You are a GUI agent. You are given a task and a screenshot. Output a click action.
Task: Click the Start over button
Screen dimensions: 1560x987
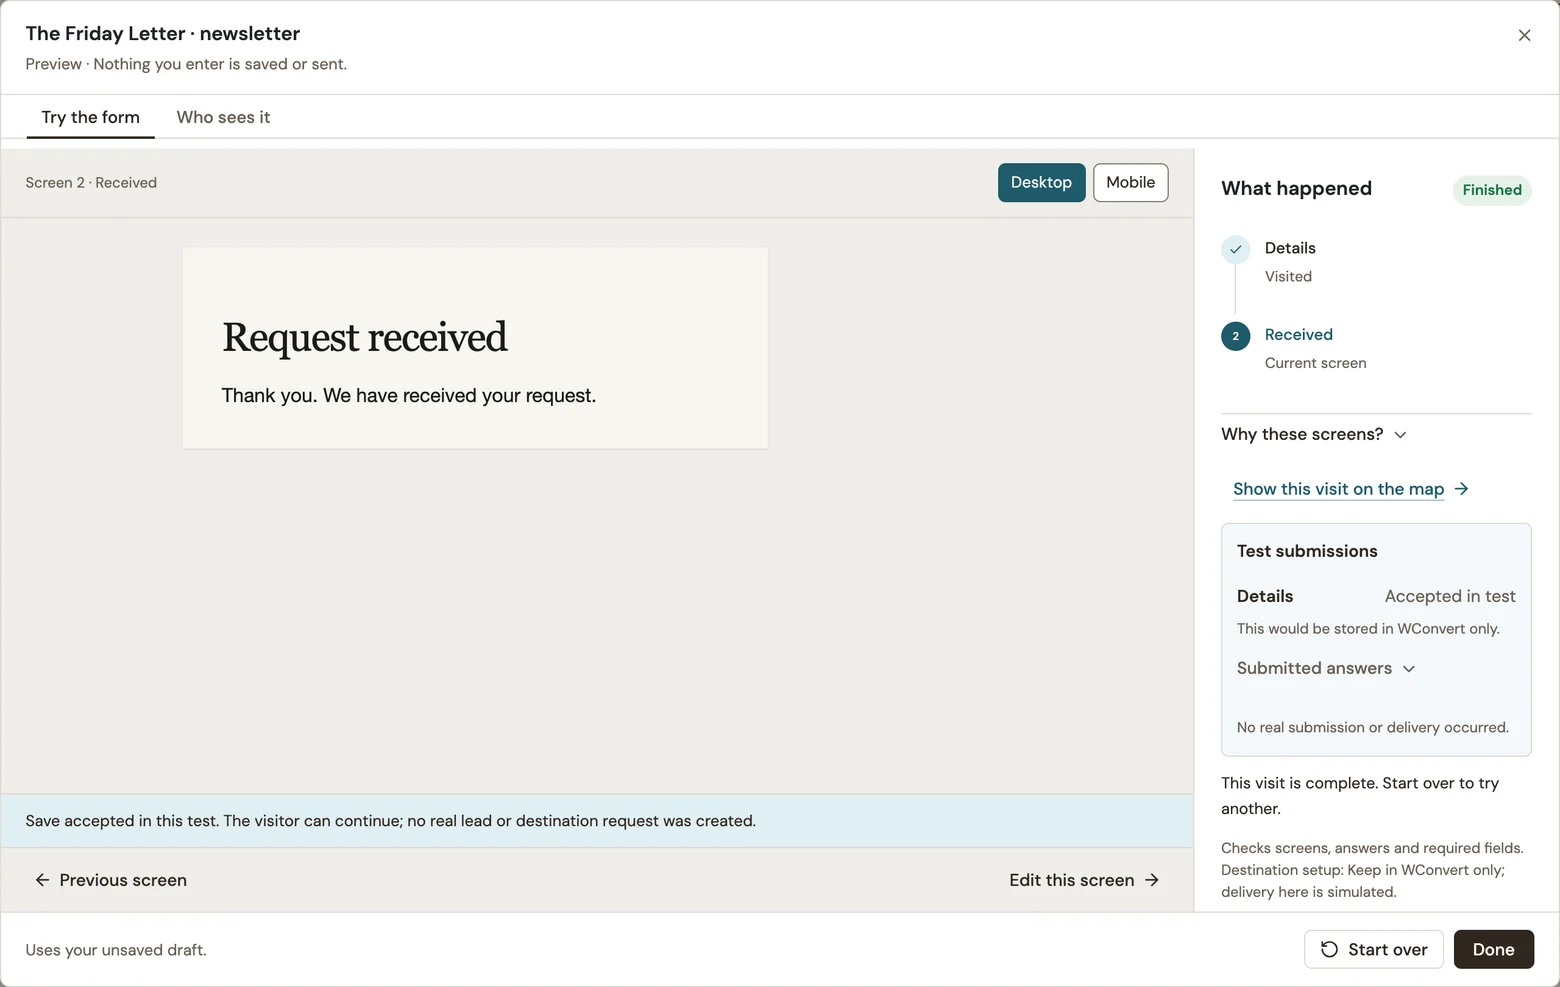coord(1374,950)
